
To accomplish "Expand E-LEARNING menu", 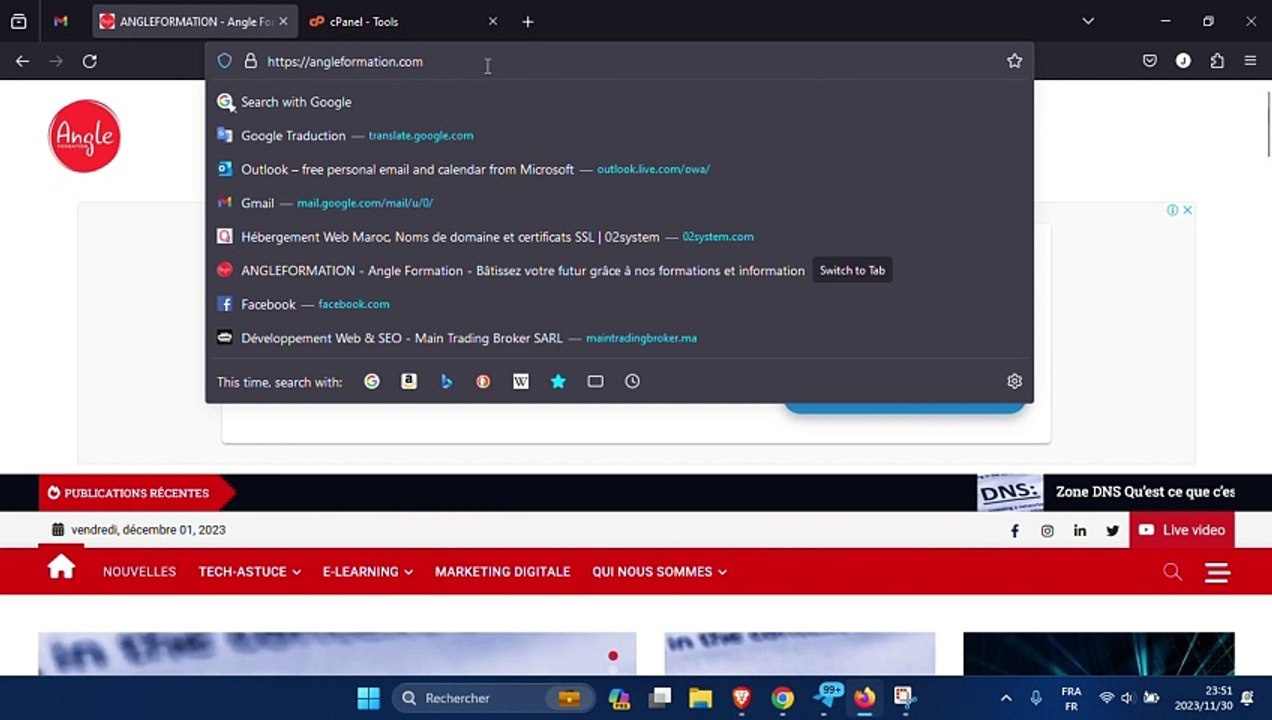I will (368, 572).
